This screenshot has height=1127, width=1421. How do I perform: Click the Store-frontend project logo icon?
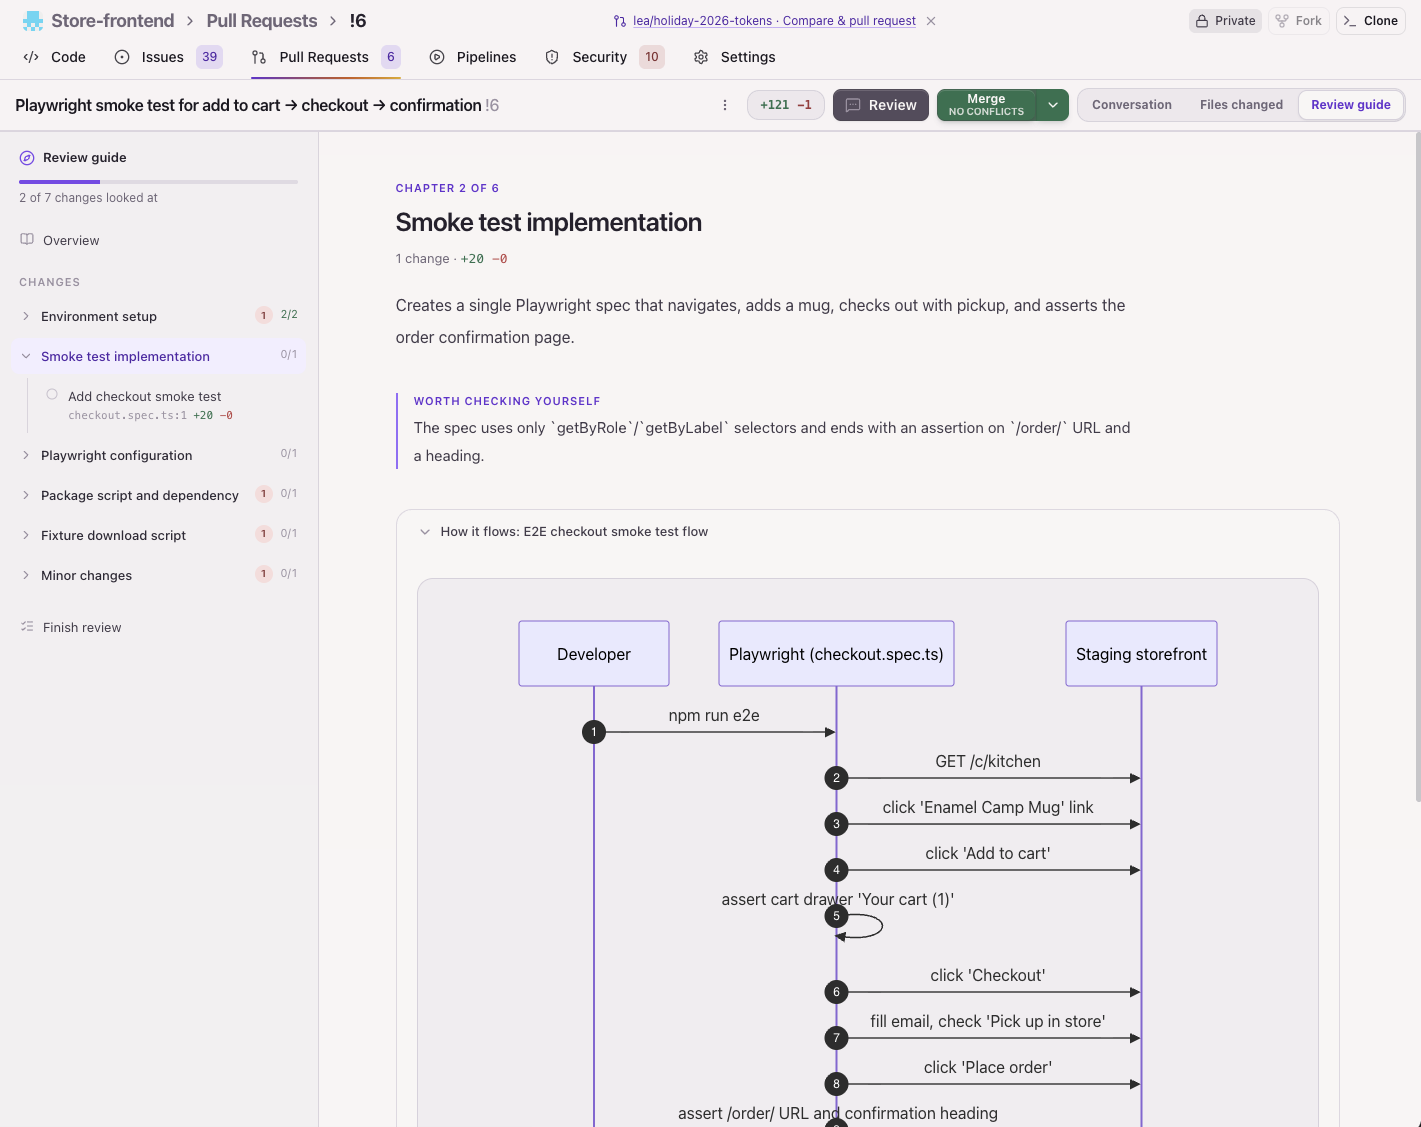(x=33, y=21)
